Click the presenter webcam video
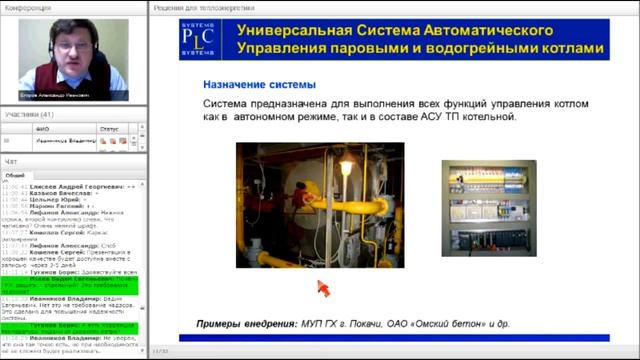 pyautogui.click(x=73, y=60)
